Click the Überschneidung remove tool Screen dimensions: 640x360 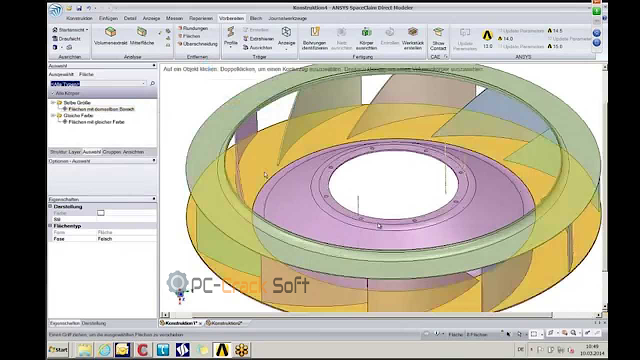click(x=198, y=44)
